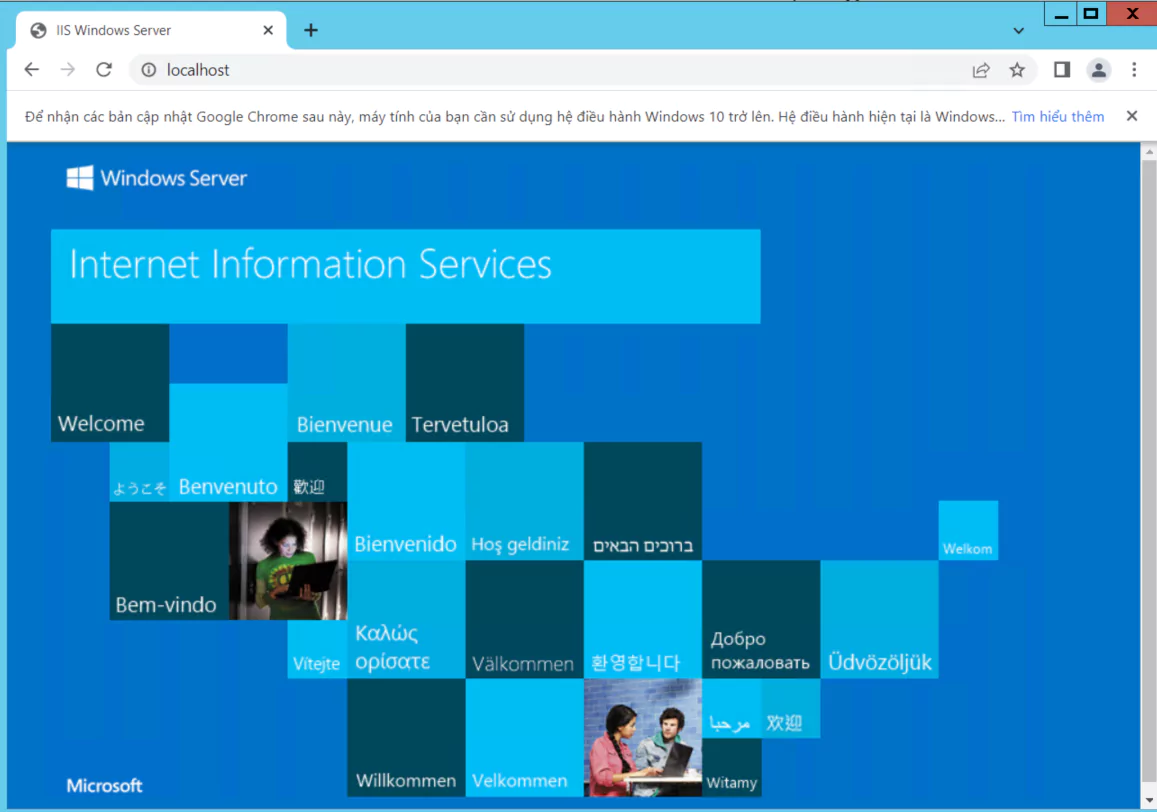Click the Japanese ようこそ tile

pos(139,472)
